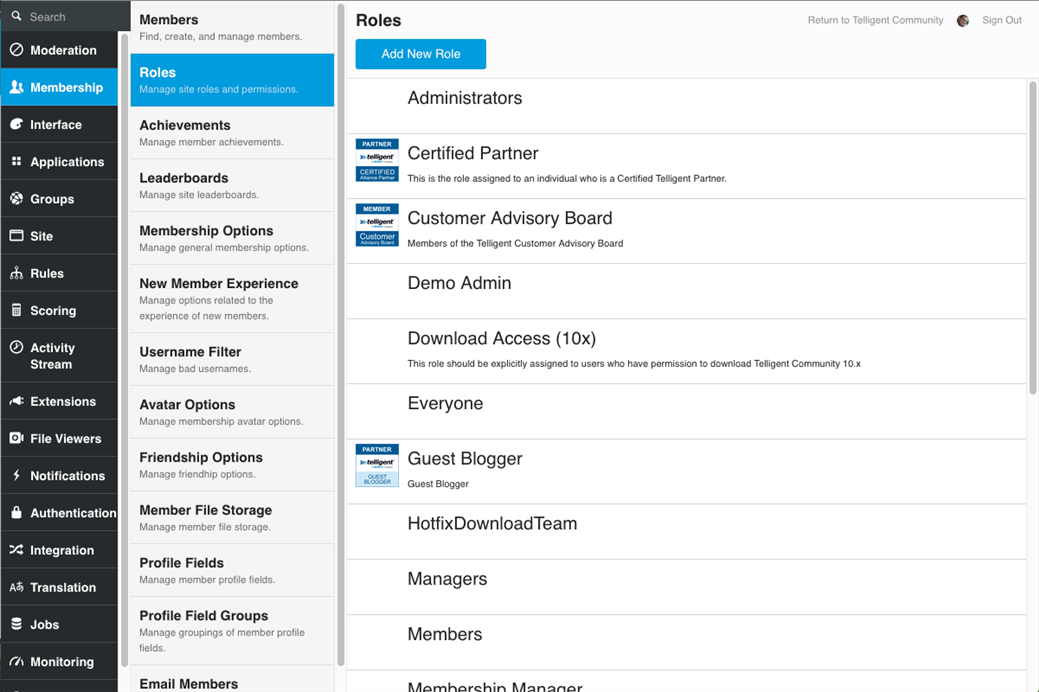
Task: Click the search magnifier icon
Action: tap(17, 16)
